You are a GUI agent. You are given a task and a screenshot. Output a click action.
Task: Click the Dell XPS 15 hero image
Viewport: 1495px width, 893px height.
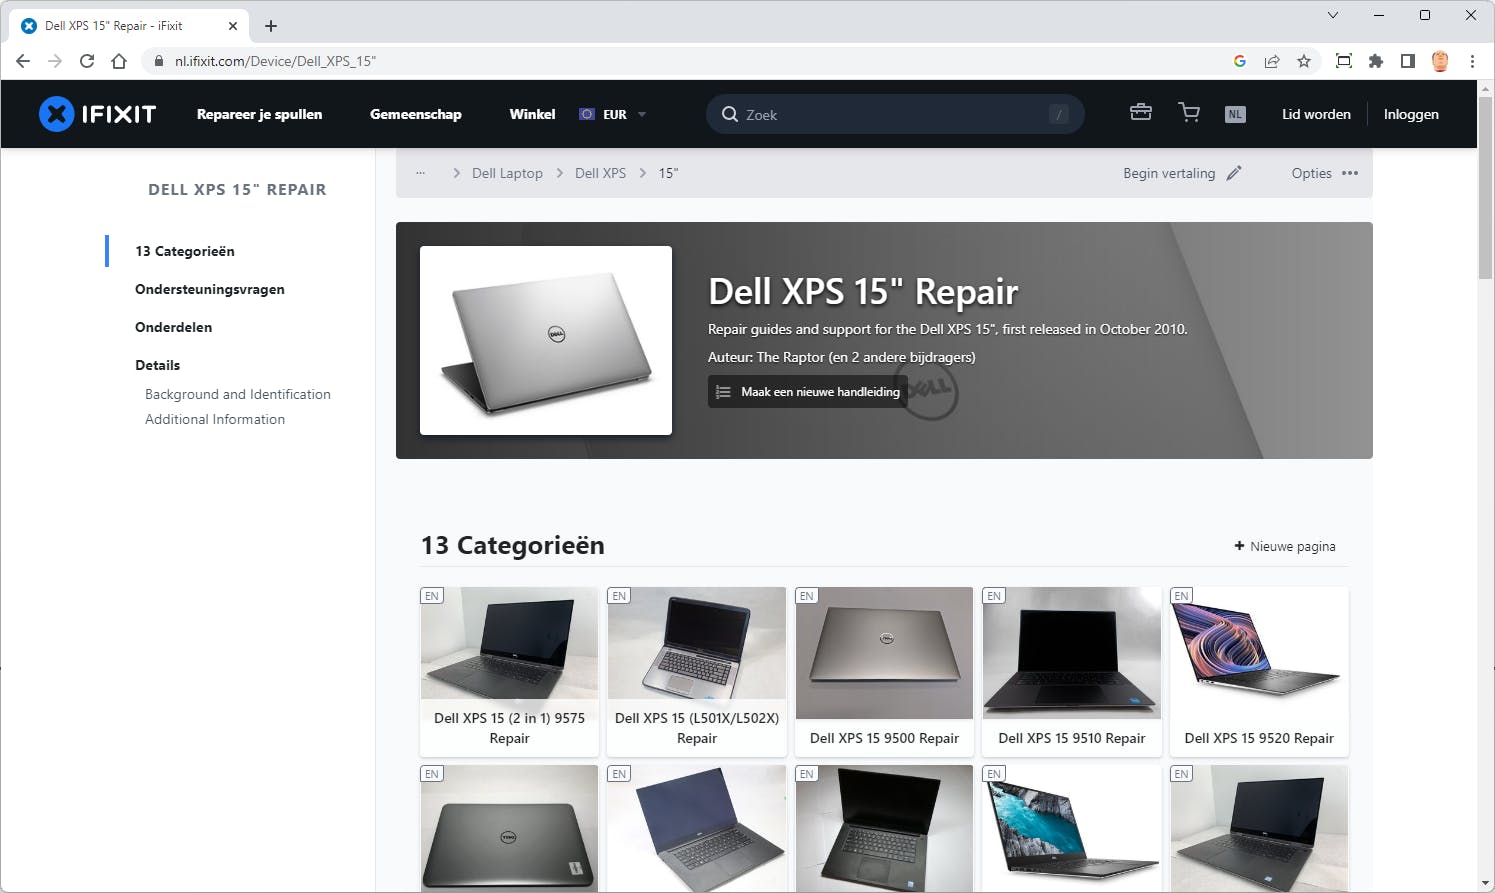[x=546, y=340]
